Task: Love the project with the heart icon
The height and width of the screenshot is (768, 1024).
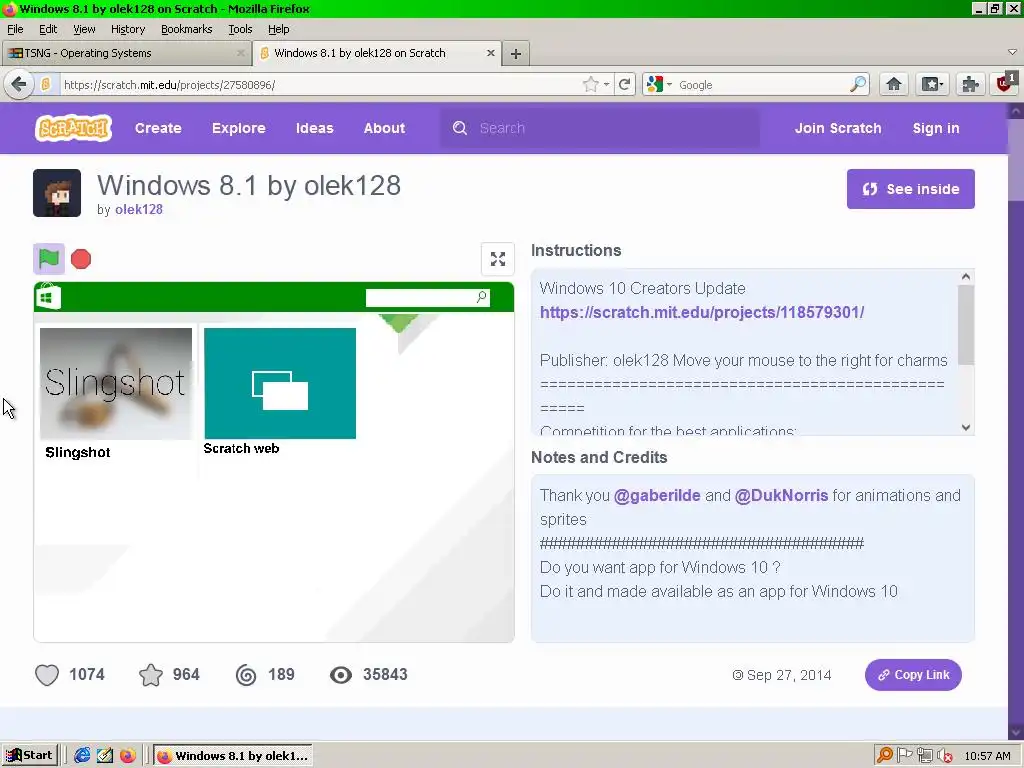Action: click(x=47, y=675)
